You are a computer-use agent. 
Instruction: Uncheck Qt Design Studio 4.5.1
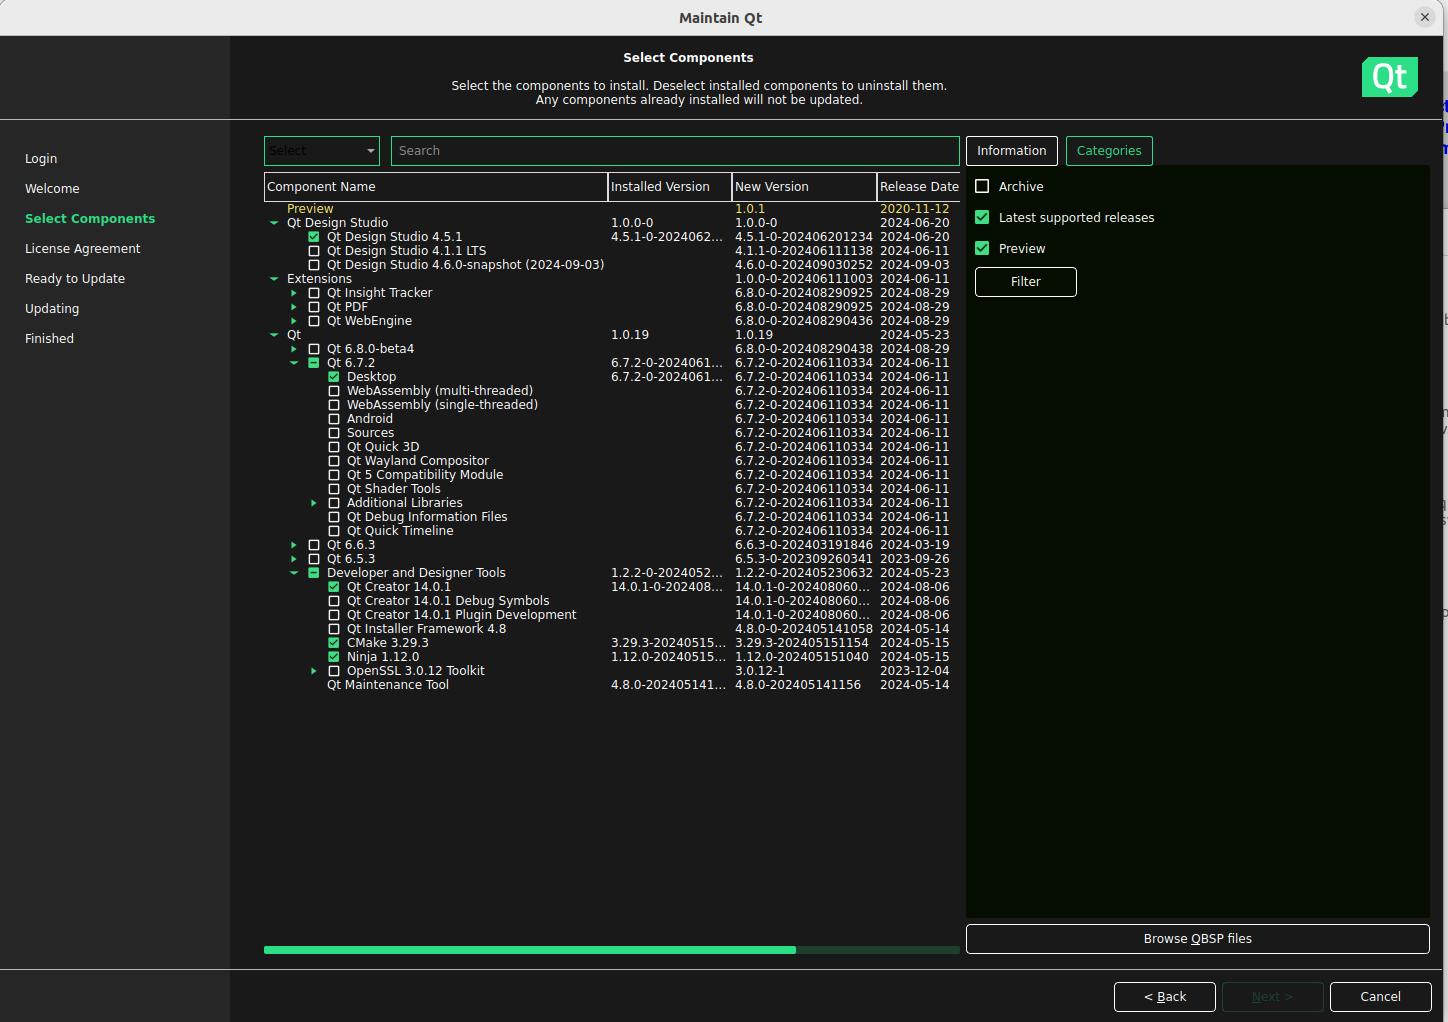click(x=314, y=237)
